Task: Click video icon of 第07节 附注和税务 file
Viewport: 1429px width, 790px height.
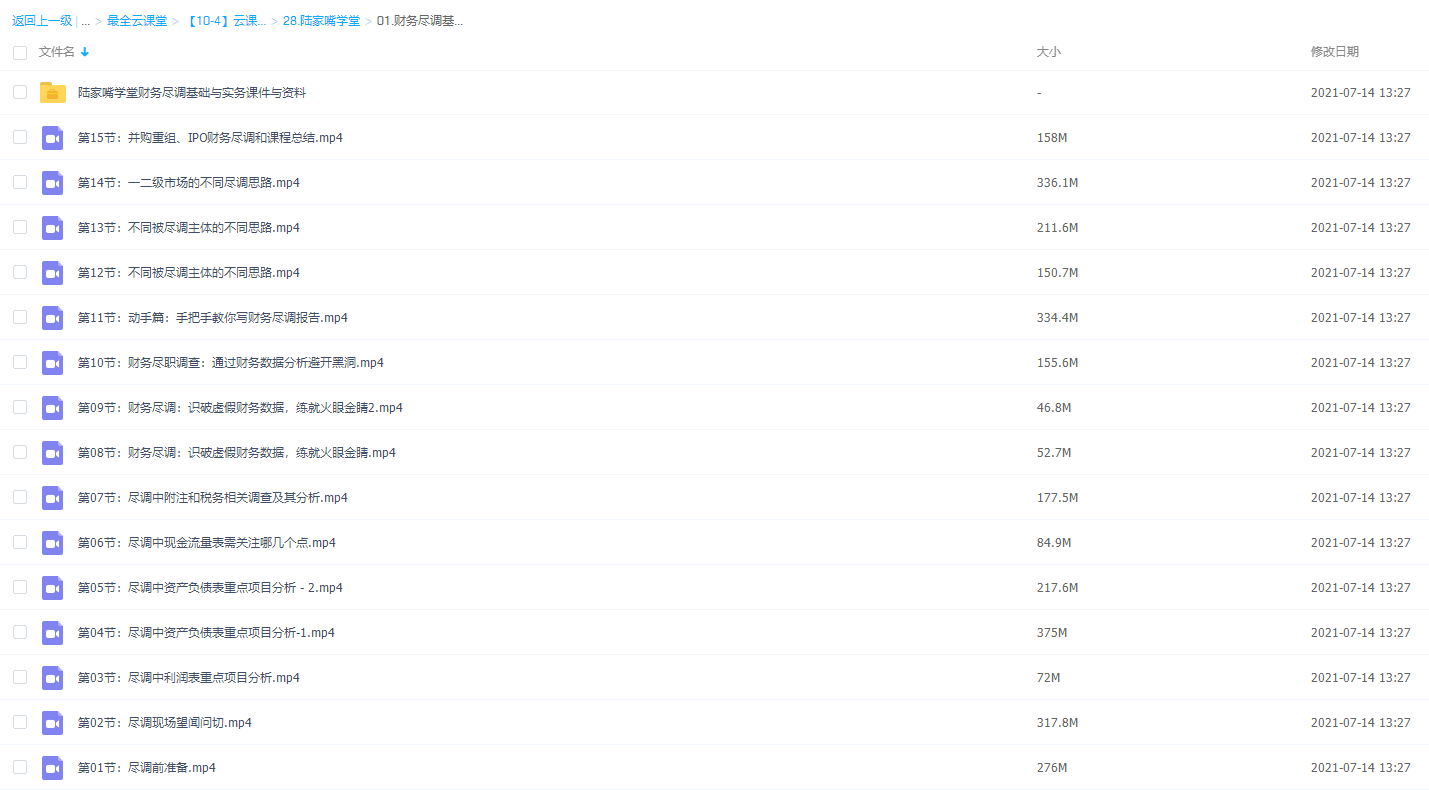Action: click(53, 498)
